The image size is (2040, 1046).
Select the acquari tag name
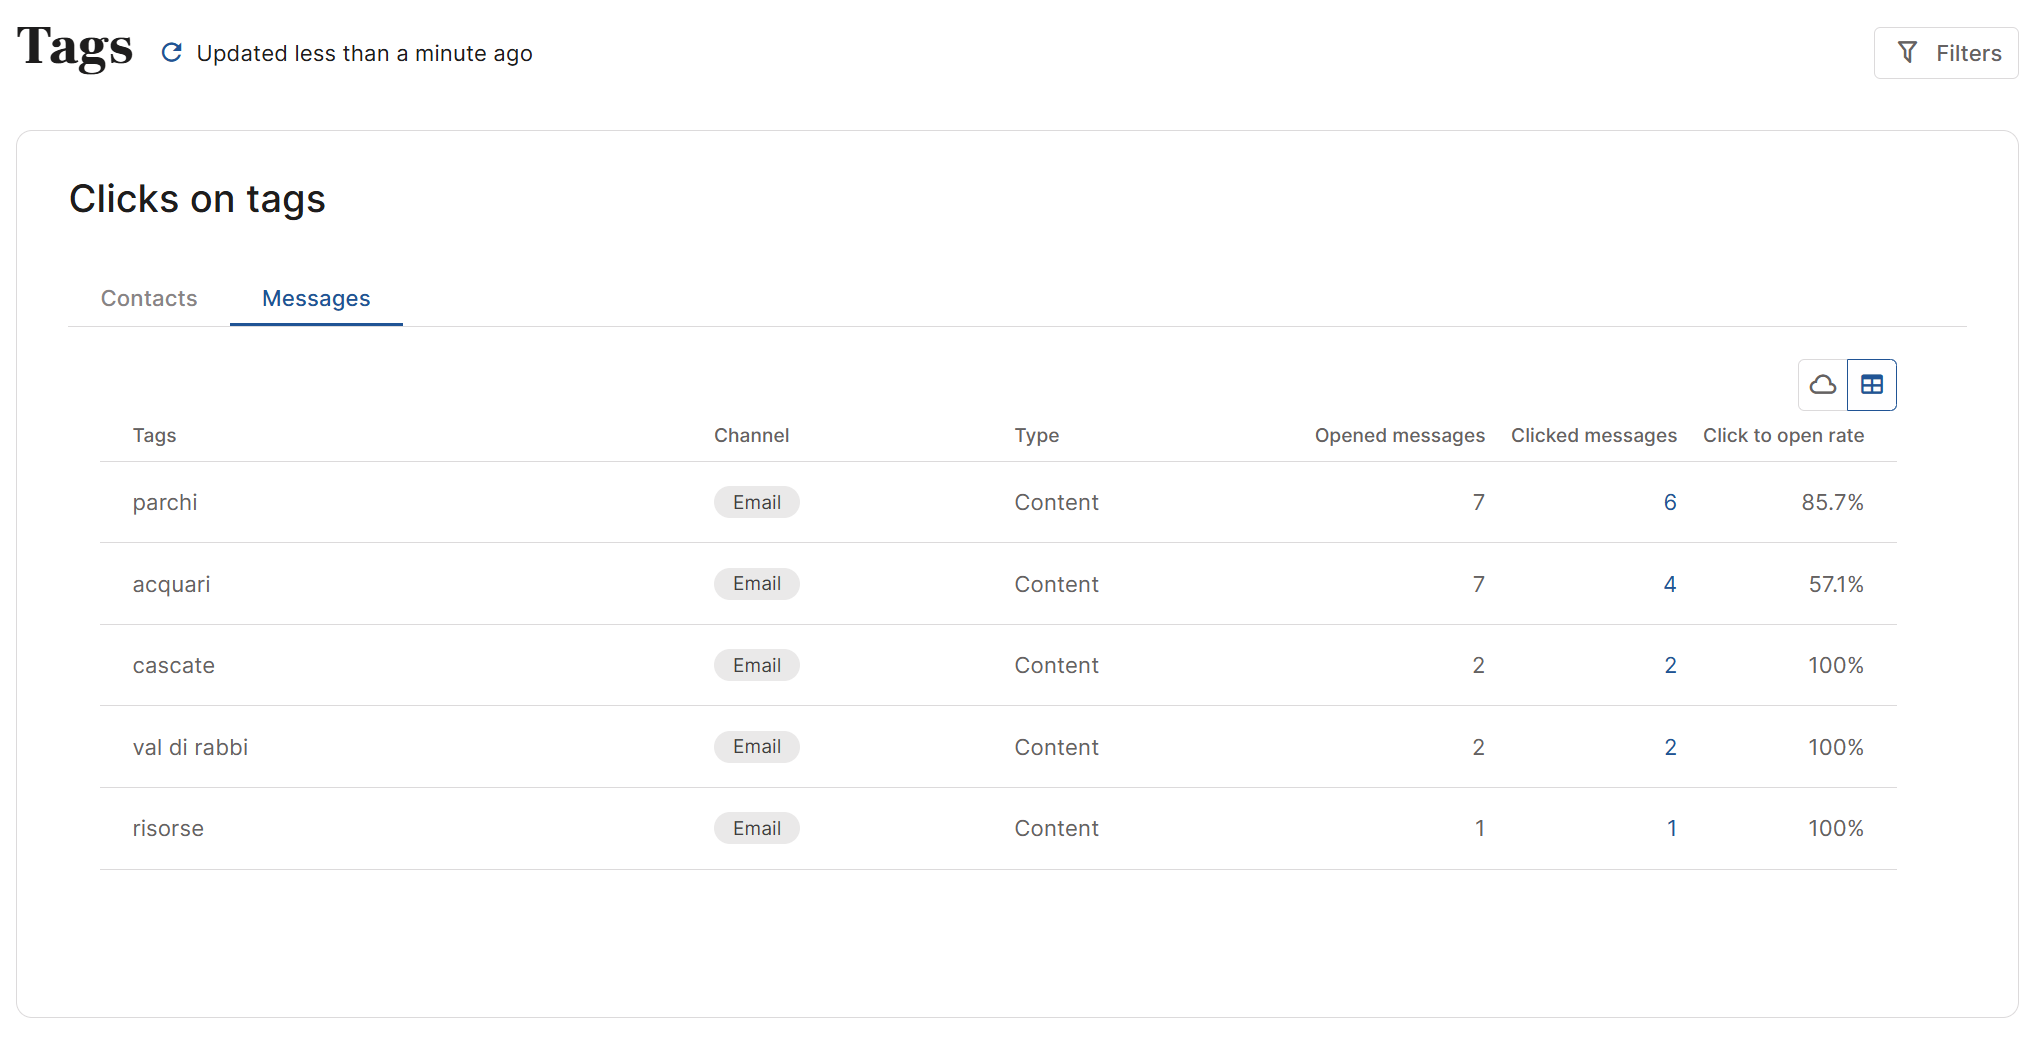tap(171, 584)
